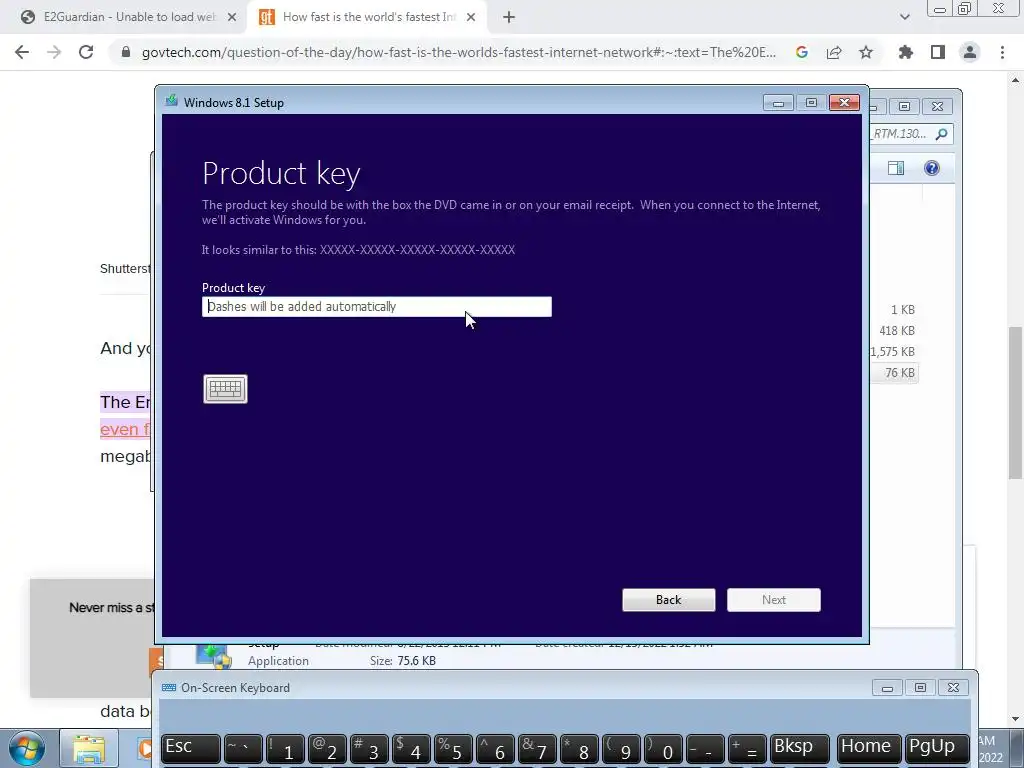Click the tilde key on On-Screen Keyboard
The height and width of the screenshot is (768, 1024).
(x=242, y=749)
